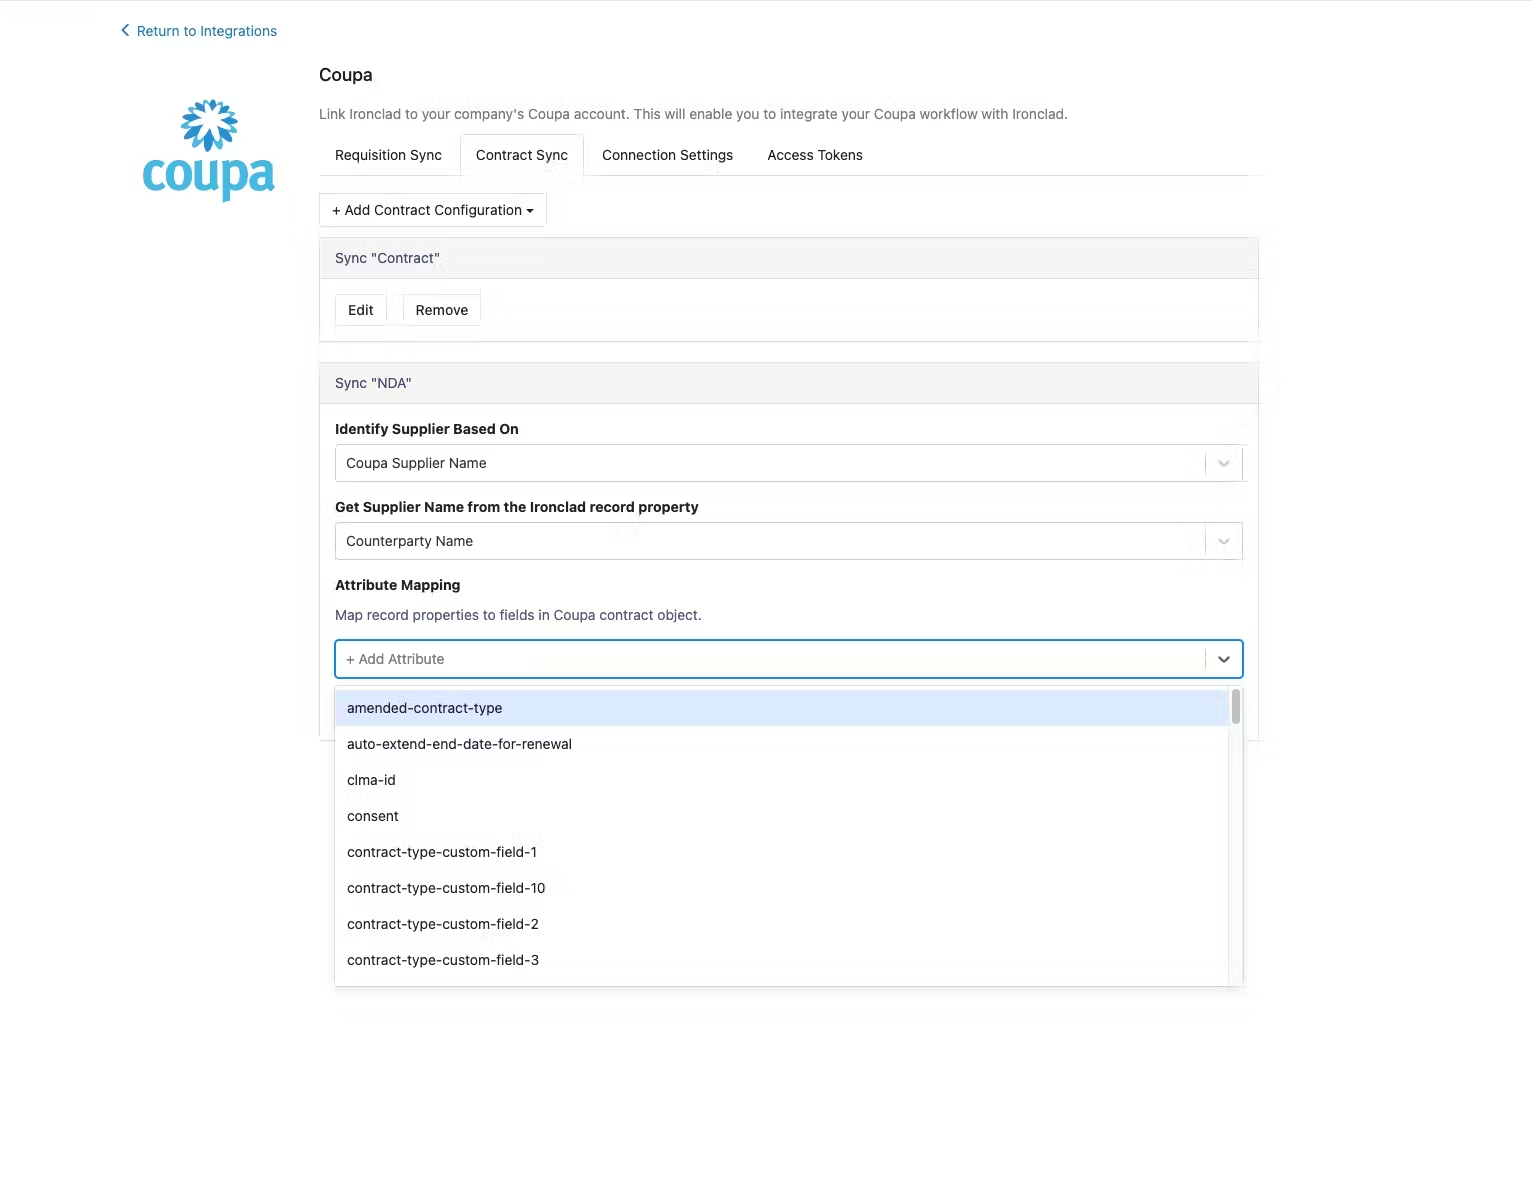The height and width of the screenshot is (1178, 1533).
Task: Click the Identify Supplier Based On label
Action: click(x=426, y=429)
